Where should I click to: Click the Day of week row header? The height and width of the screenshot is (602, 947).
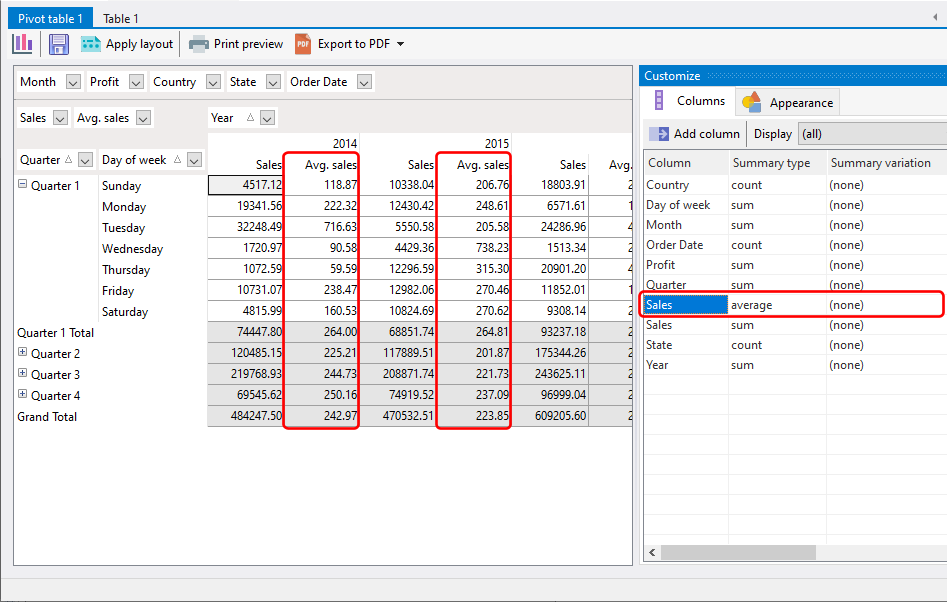coord(134,160)
